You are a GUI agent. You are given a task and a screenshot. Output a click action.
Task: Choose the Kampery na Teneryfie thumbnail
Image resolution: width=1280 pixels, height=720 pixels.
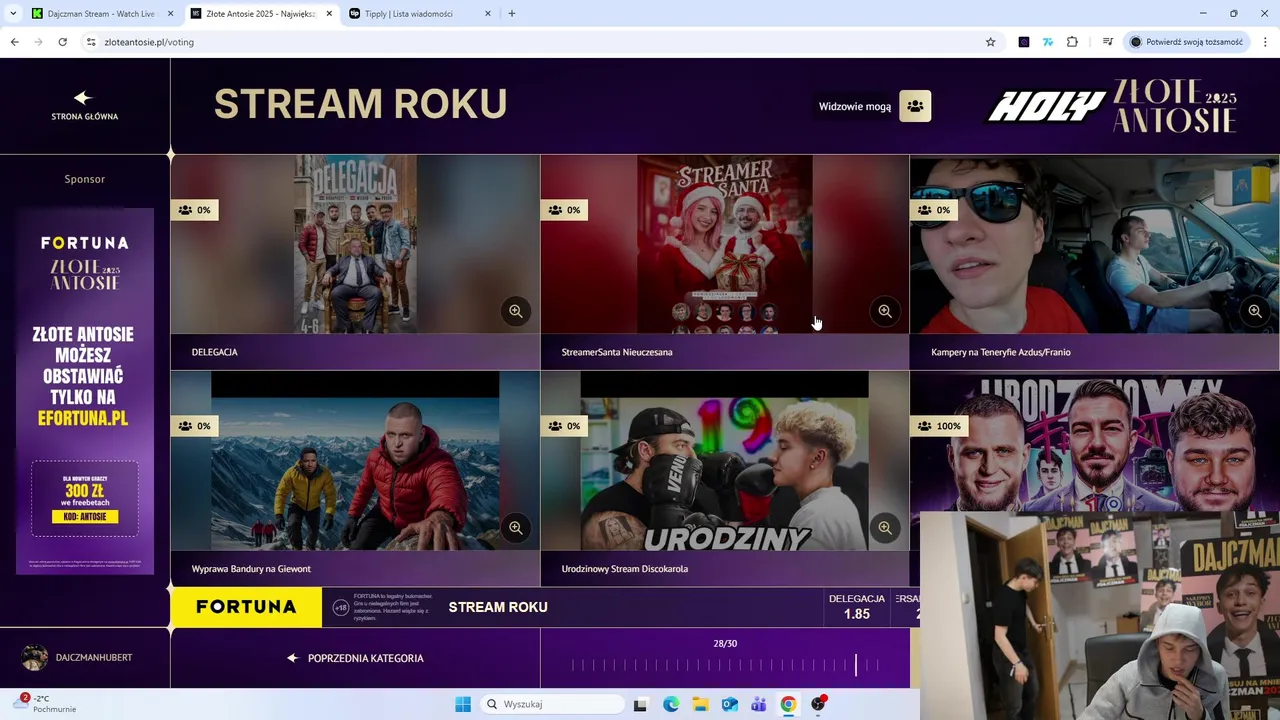(x=1095, y=244)
